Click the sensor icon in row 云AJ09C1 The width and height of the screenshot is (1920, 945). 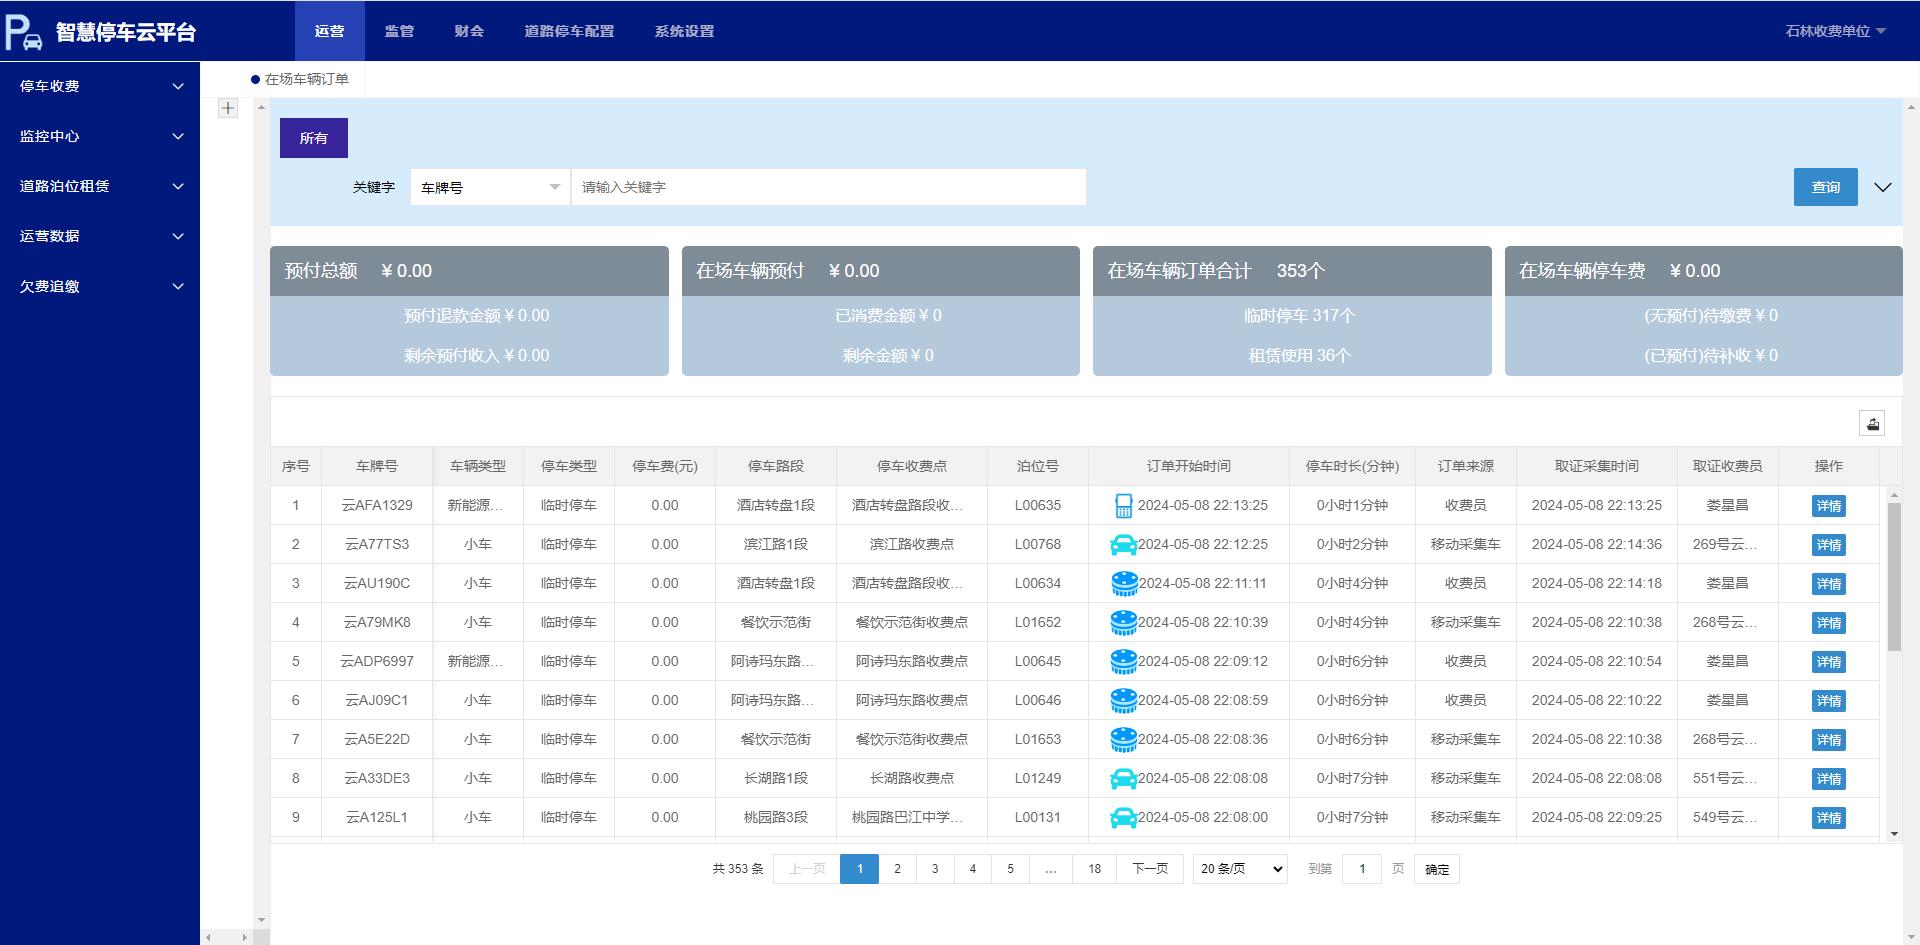point(1124,701)
